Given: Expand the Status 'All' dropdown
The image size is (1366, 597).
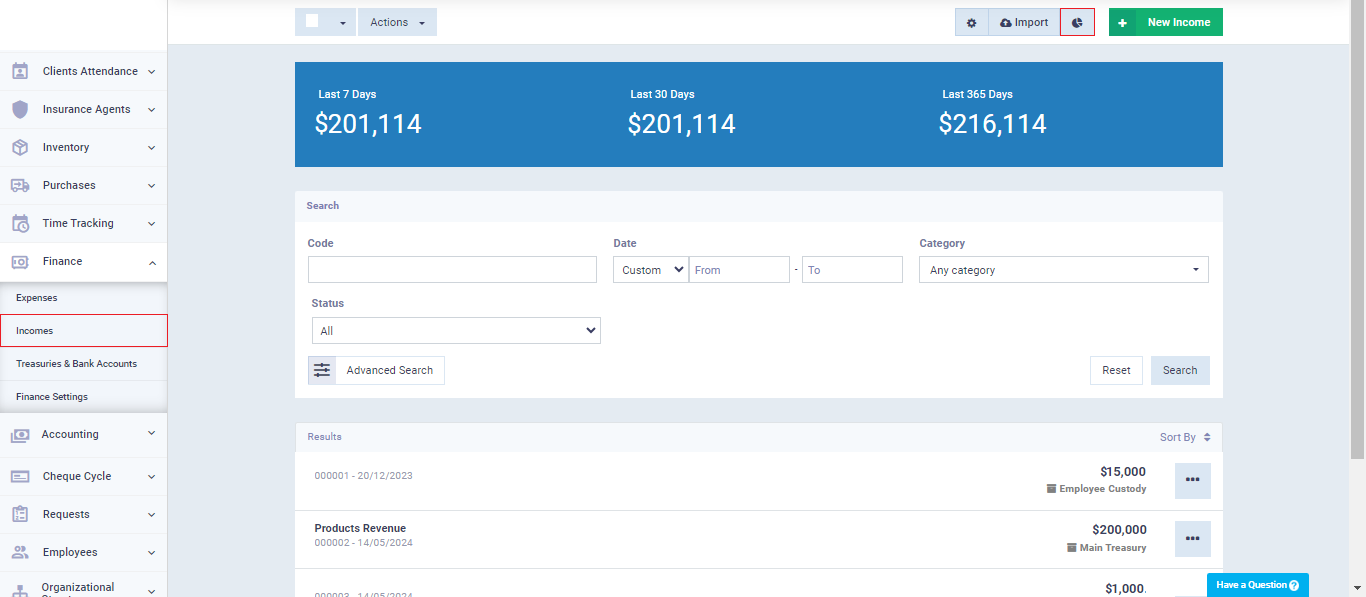Looking at the screenshot, I should pyautogui.click(x=455, y=331).
